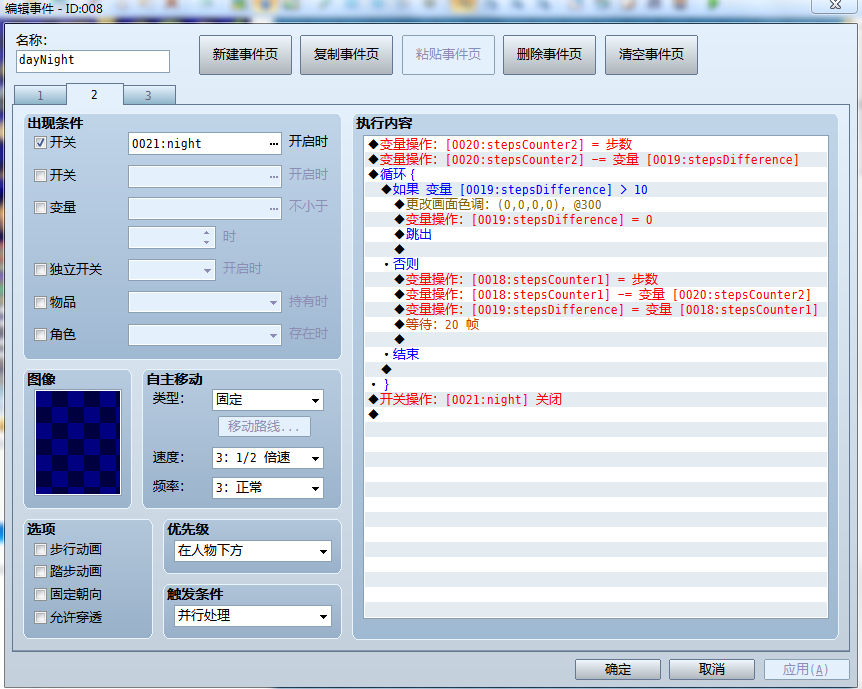862x689 pixels.
Task: Uncheck the first 开关 condition checkbox
Action: (40, 143)
